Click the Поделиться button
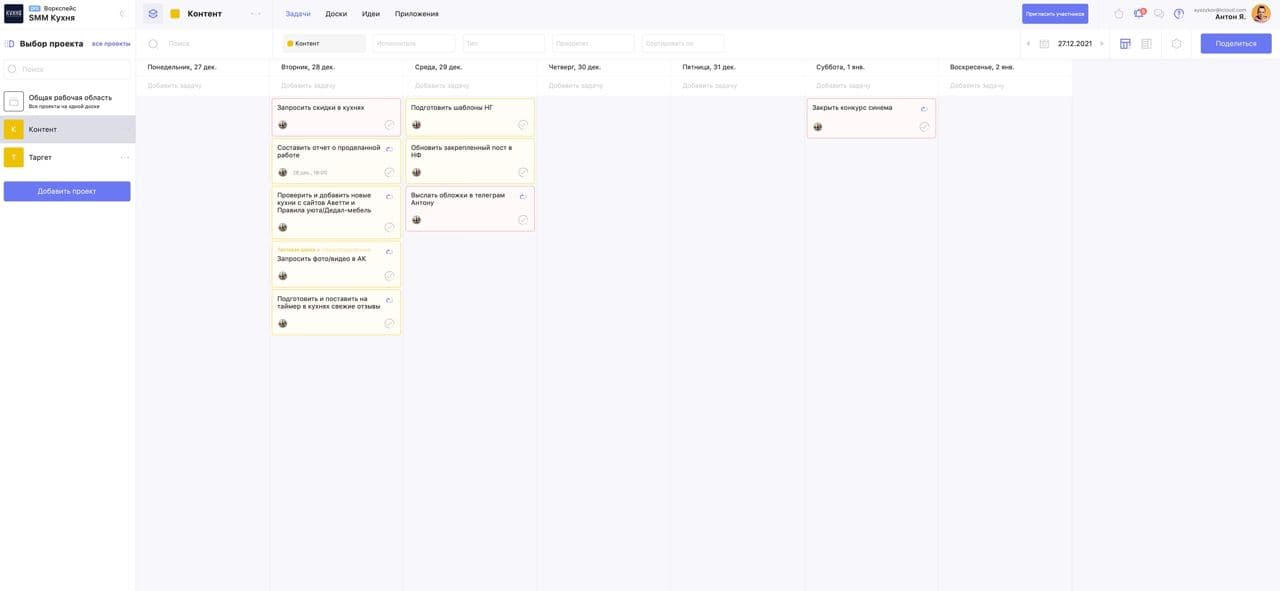Screen dimensions: 1280x591 tap(1235, 44)
